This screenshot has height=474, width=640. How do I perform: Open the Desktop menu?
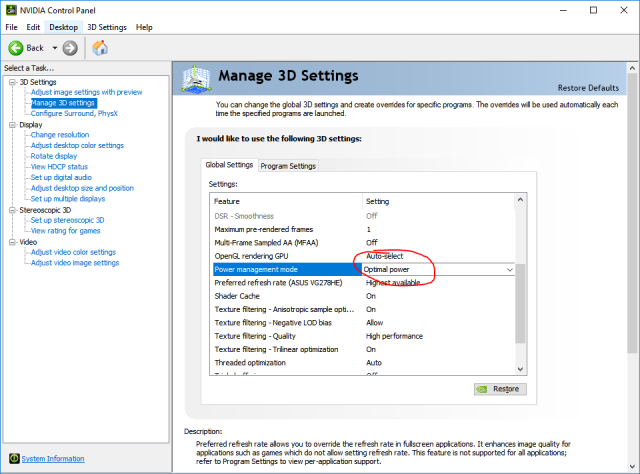tap(63, 27)
